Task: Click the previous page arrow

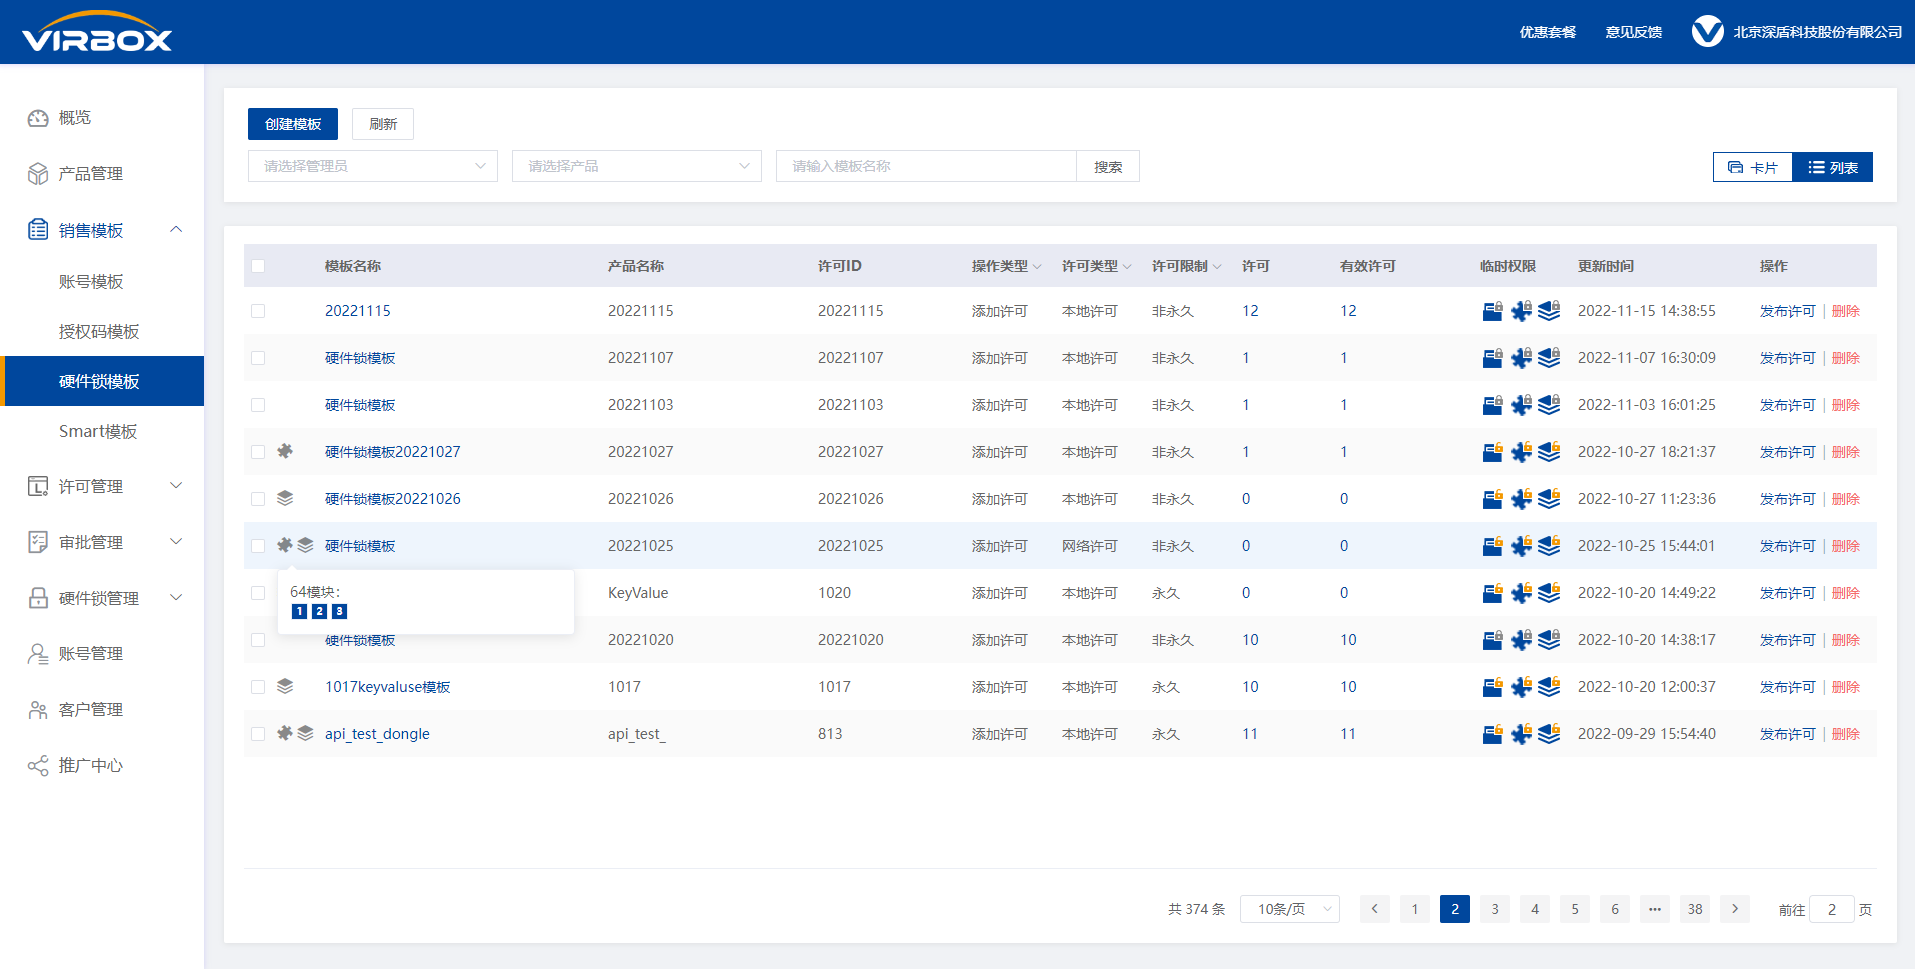Action: pos(1375,909)
